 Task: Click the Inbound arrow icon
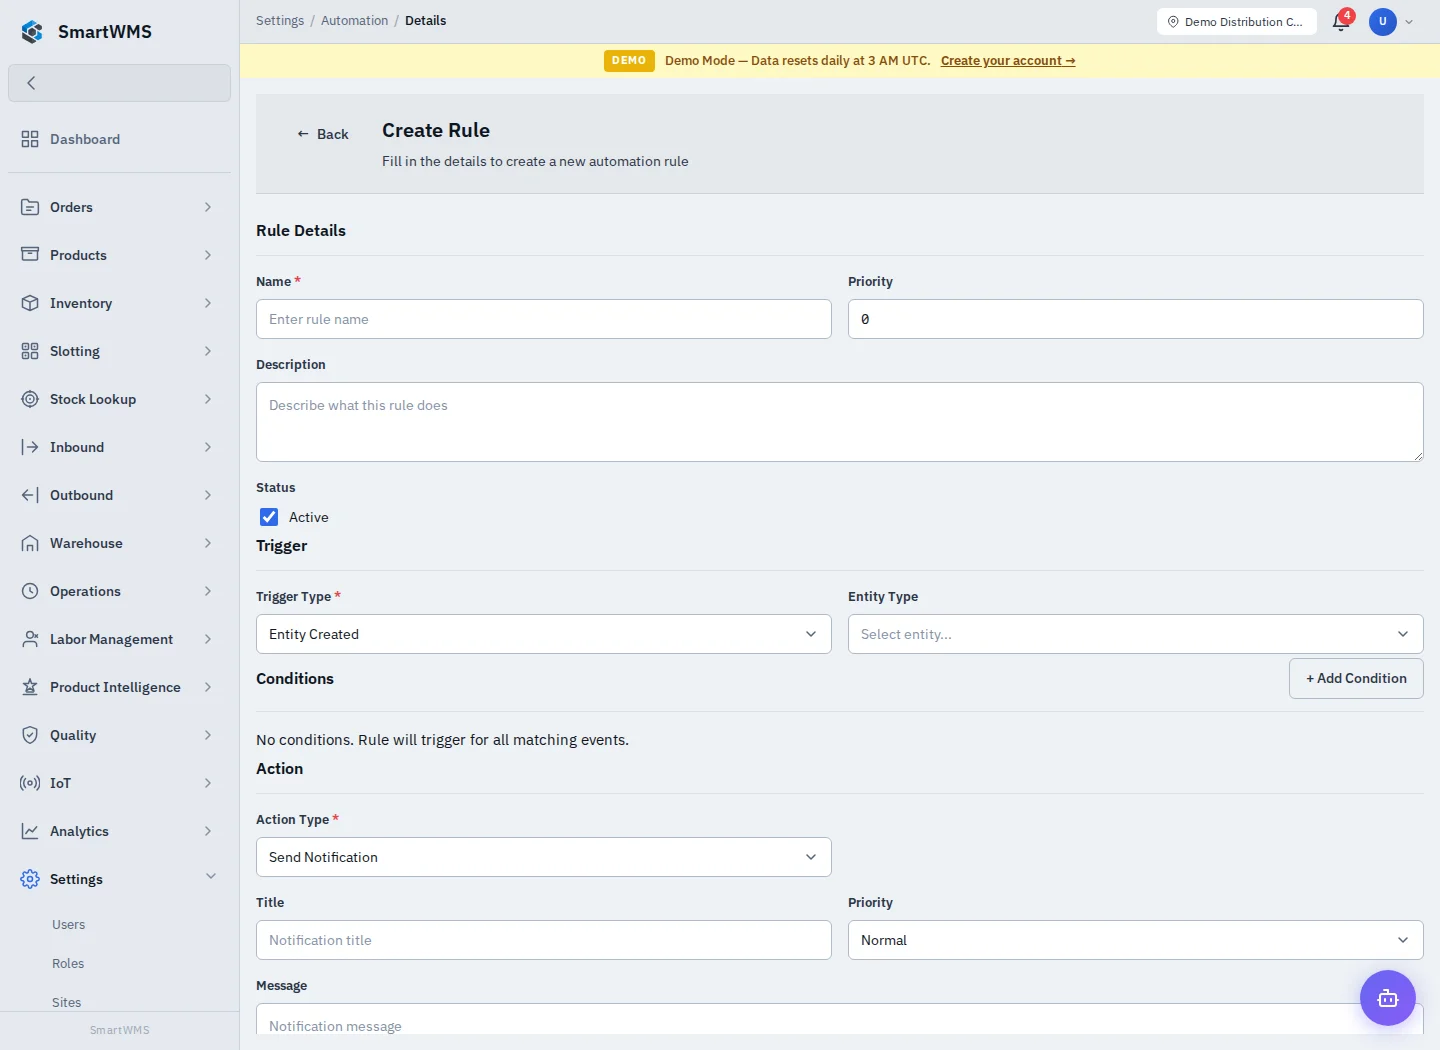click(30, 447)
